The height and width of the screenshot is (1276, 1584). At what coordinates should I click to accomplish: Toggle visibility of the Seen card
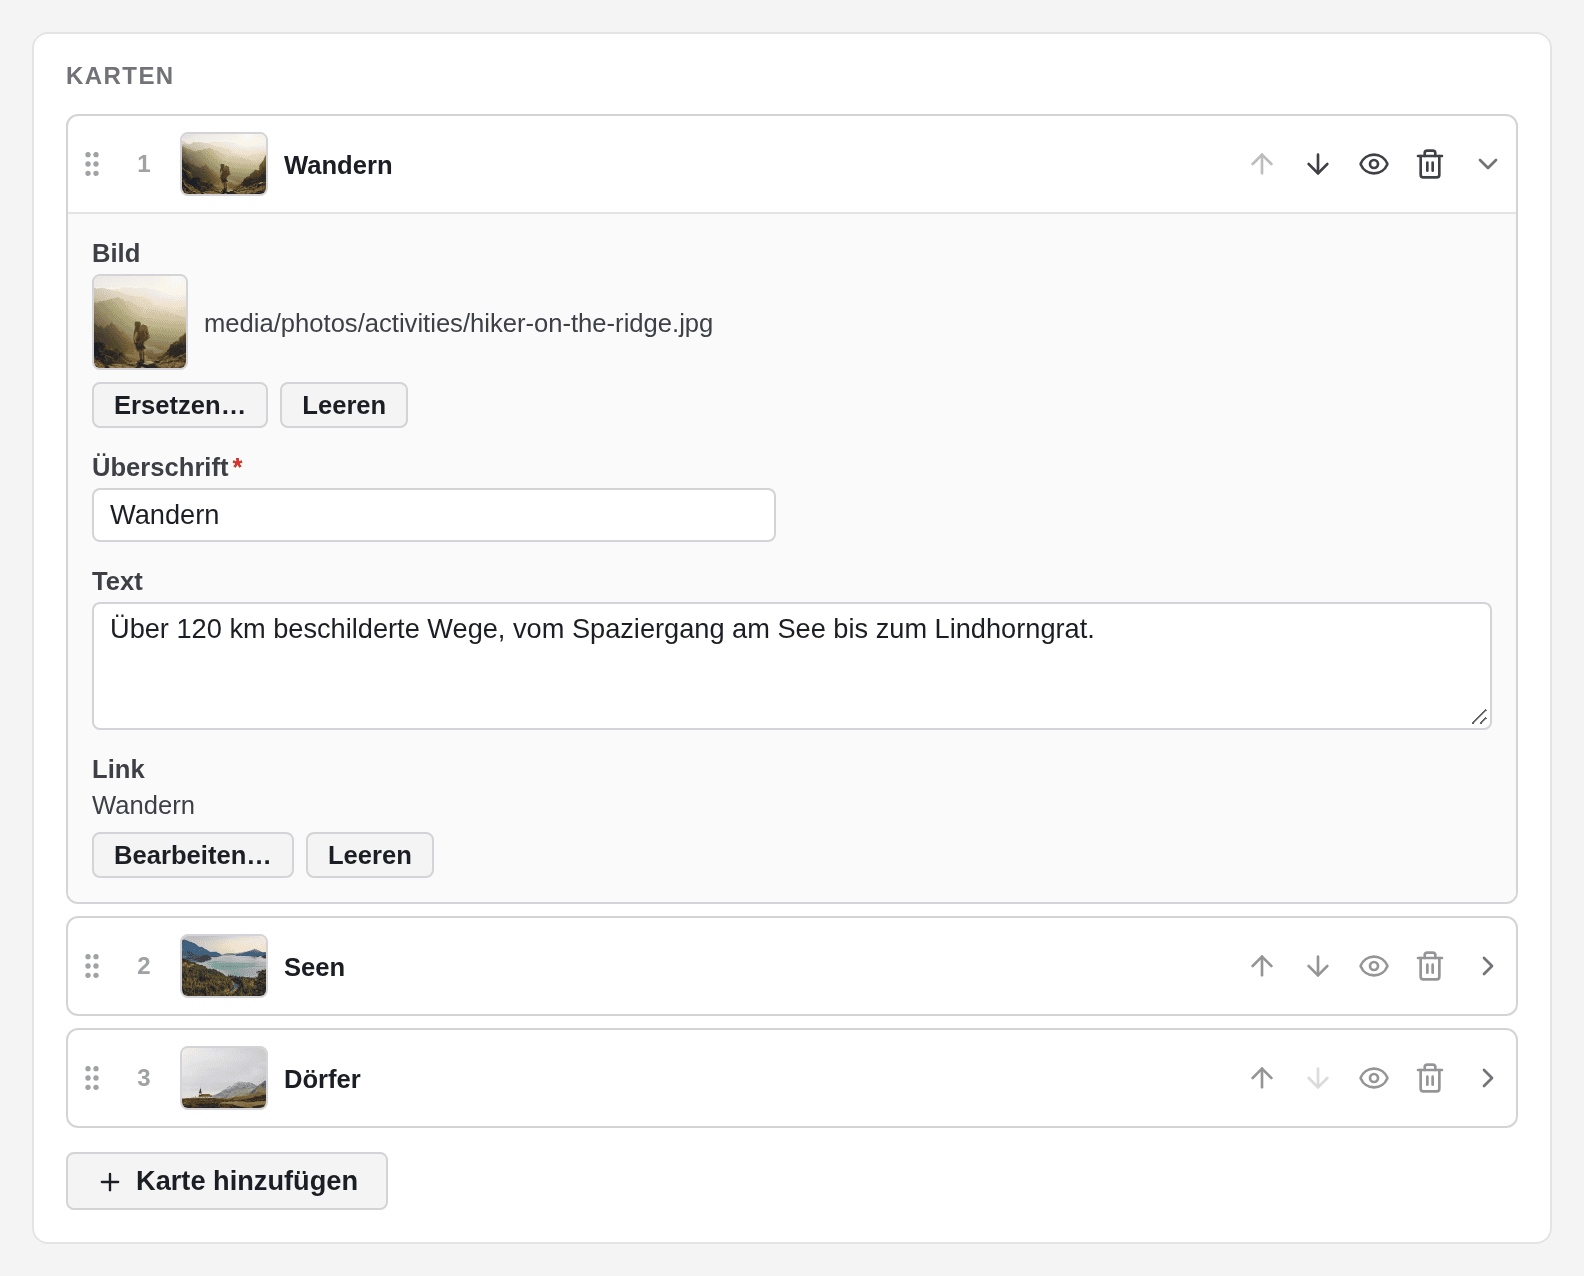pos(1374,966)
